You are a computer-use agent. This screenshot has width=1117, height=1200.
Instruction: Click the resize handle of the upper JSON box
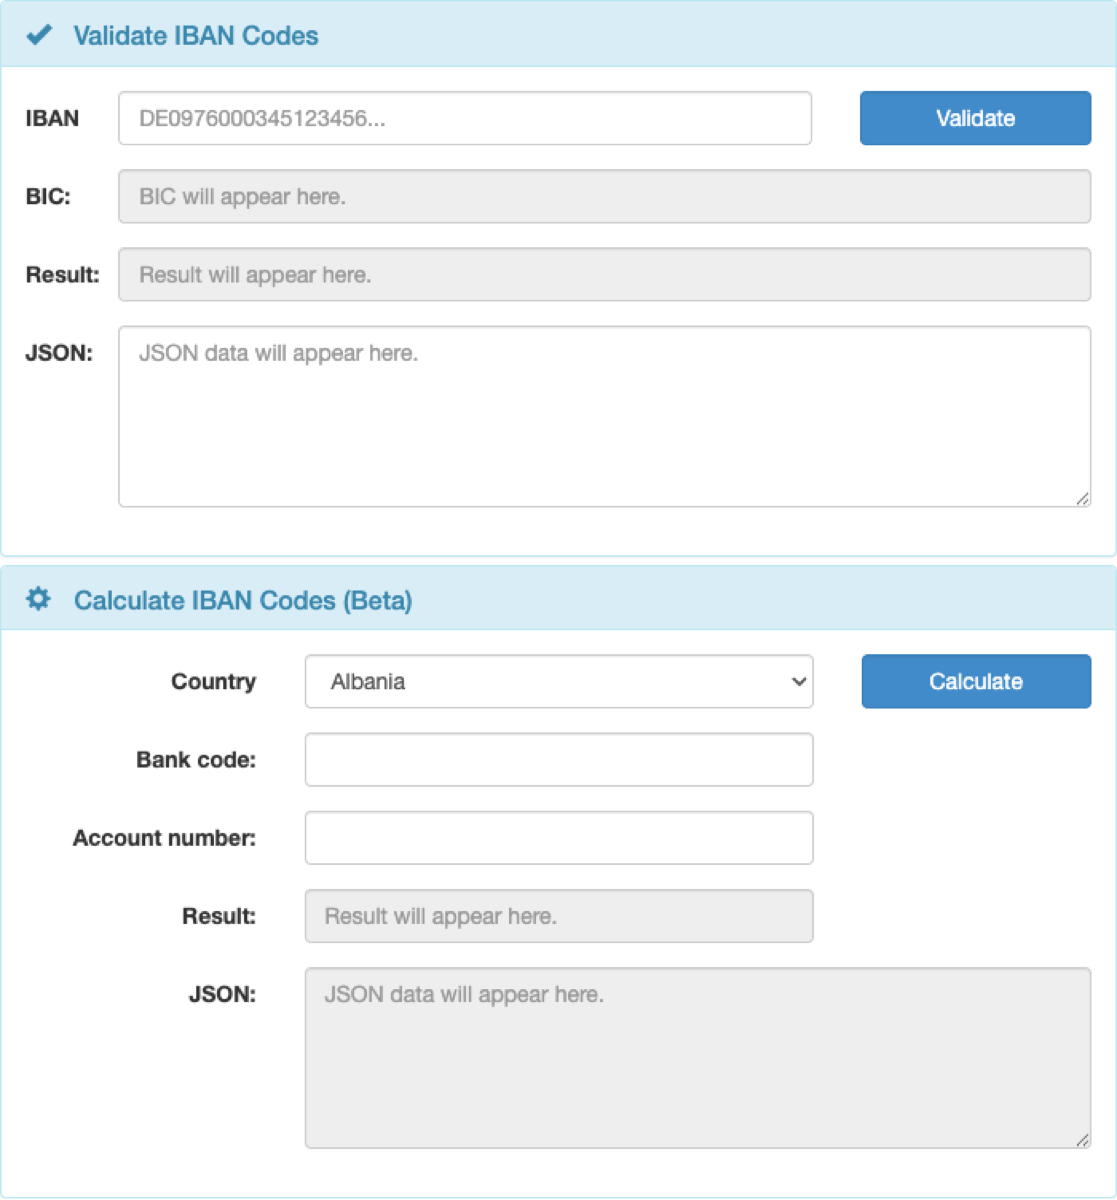point(1083,497)
